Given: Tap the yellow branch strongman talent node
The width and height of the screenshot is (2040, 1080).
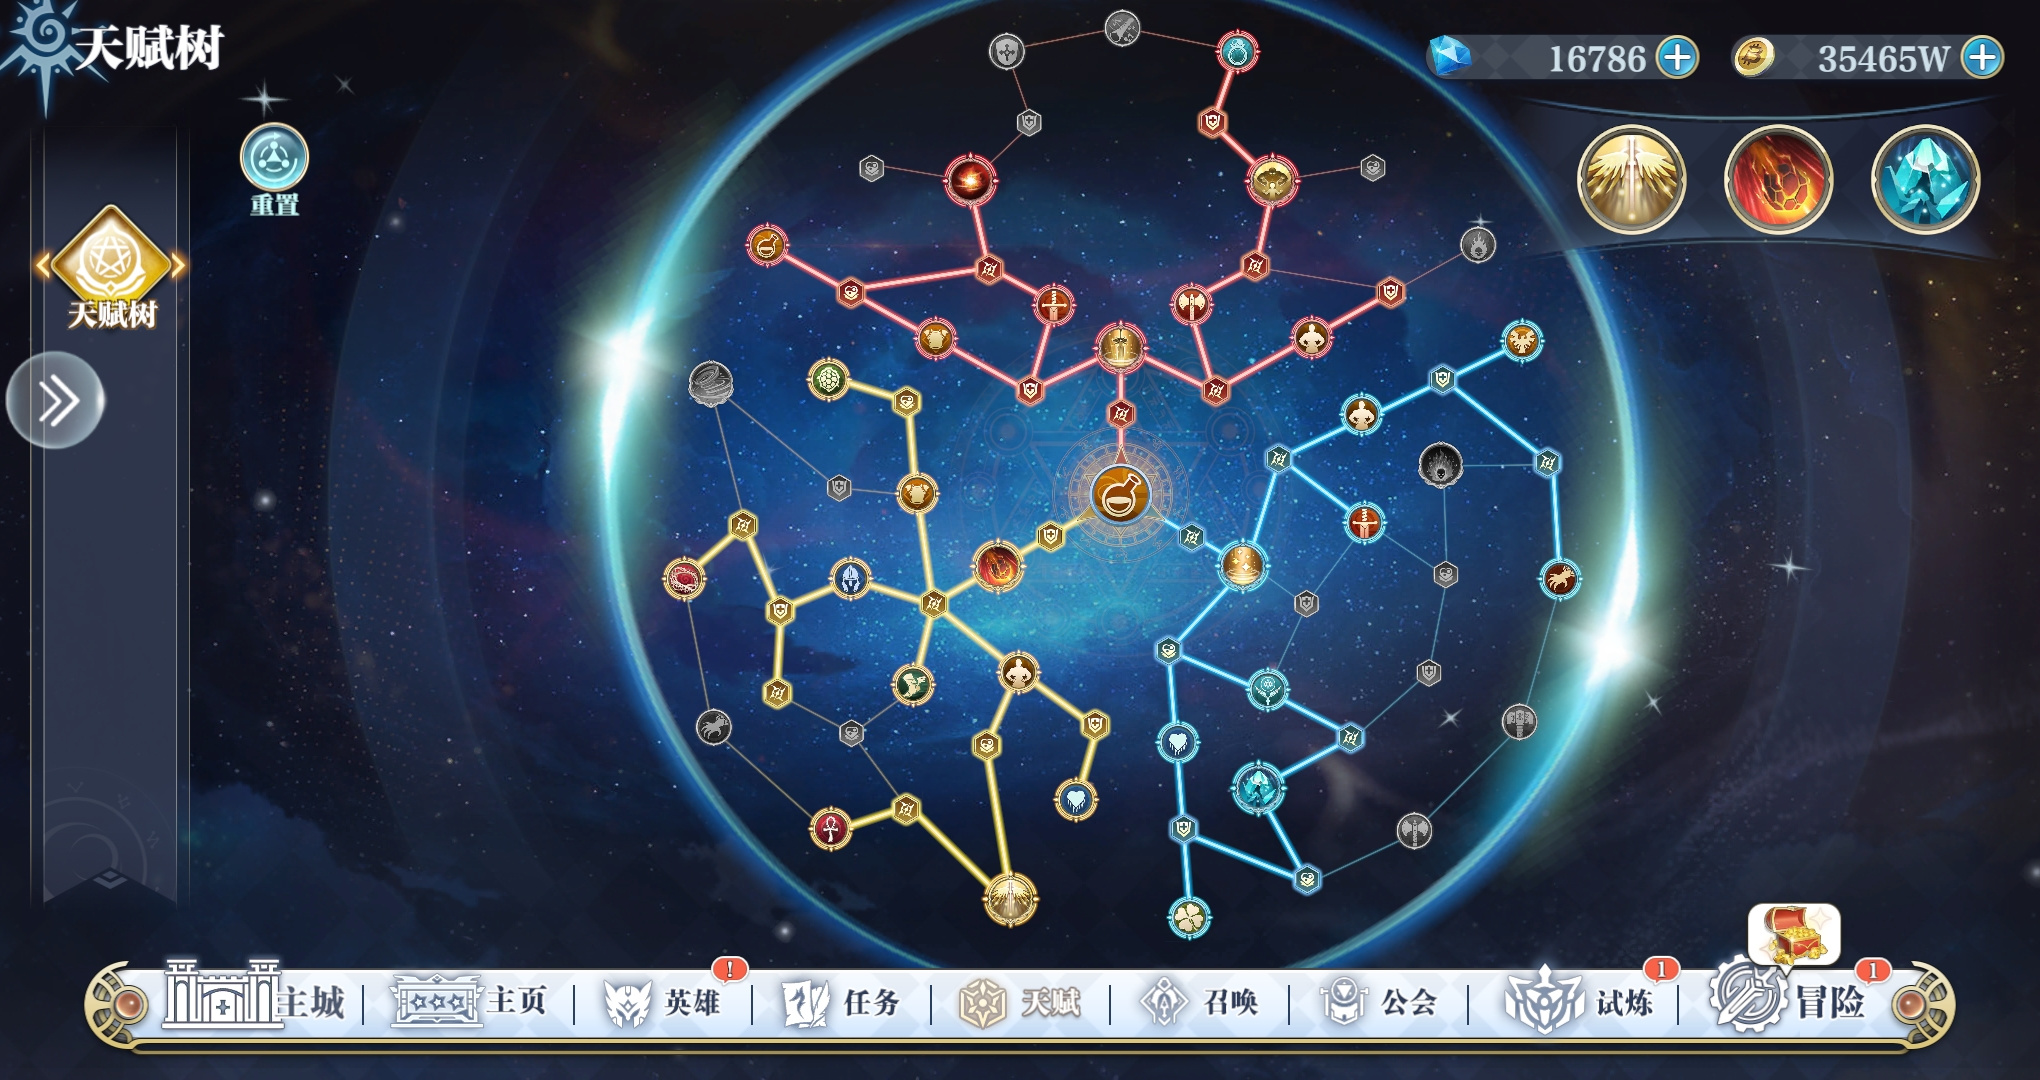Looking at the screenshot, I should [1019, 673].
